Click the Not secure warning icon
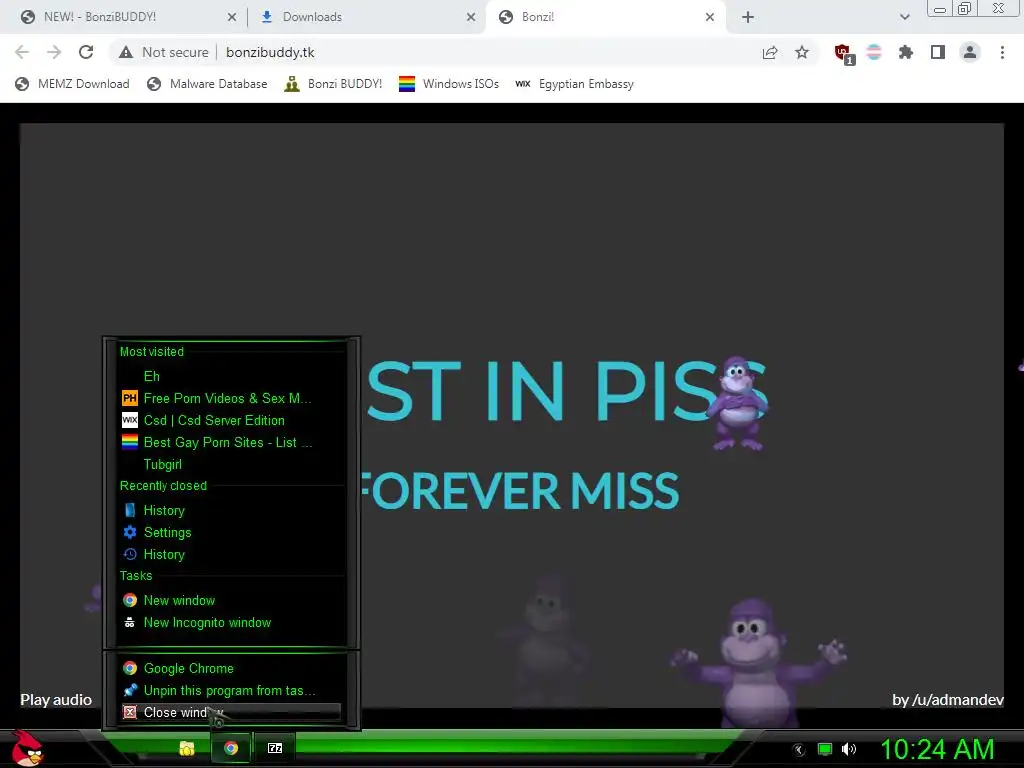This screenshot has width=1024, height=768. [126, 52]
